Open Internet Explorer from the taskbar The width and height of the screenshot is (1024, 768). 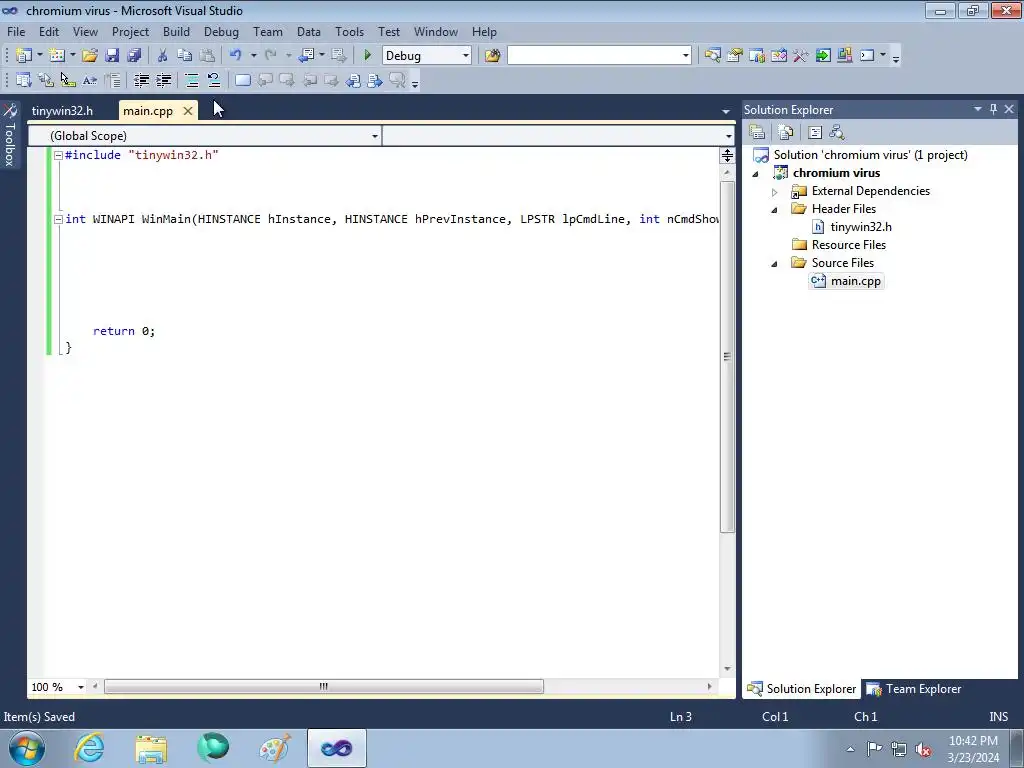(89, 748)
